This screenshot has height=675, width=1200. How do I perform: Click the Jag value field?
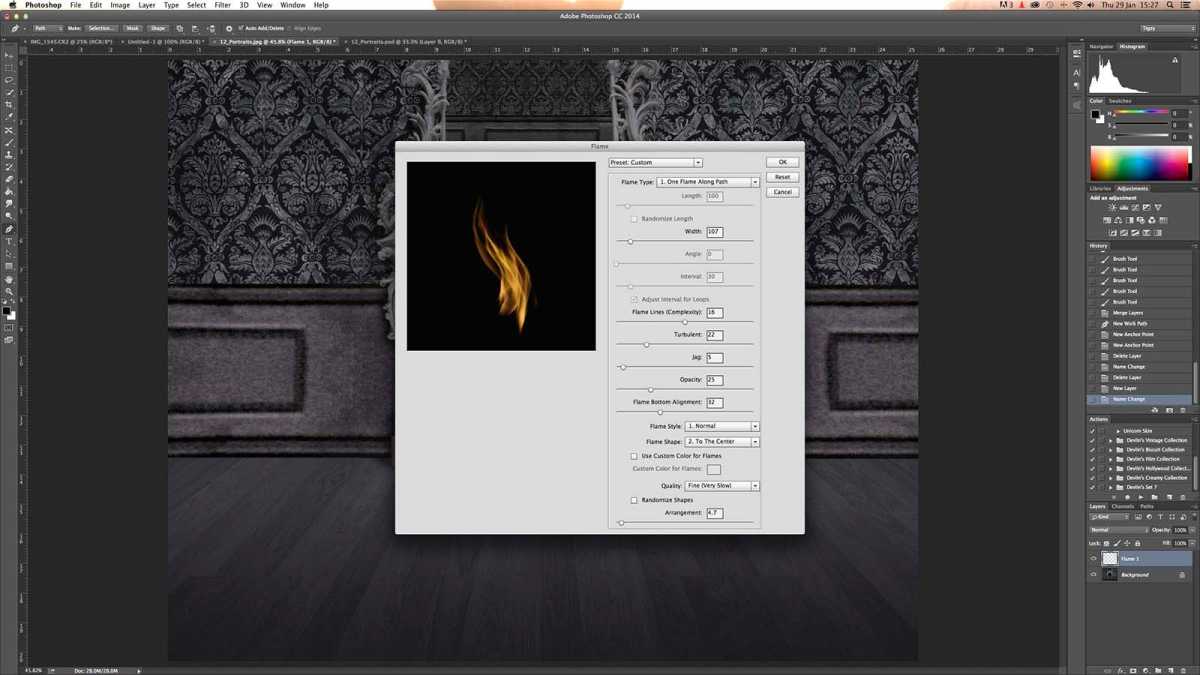click(x=714, y=358)
